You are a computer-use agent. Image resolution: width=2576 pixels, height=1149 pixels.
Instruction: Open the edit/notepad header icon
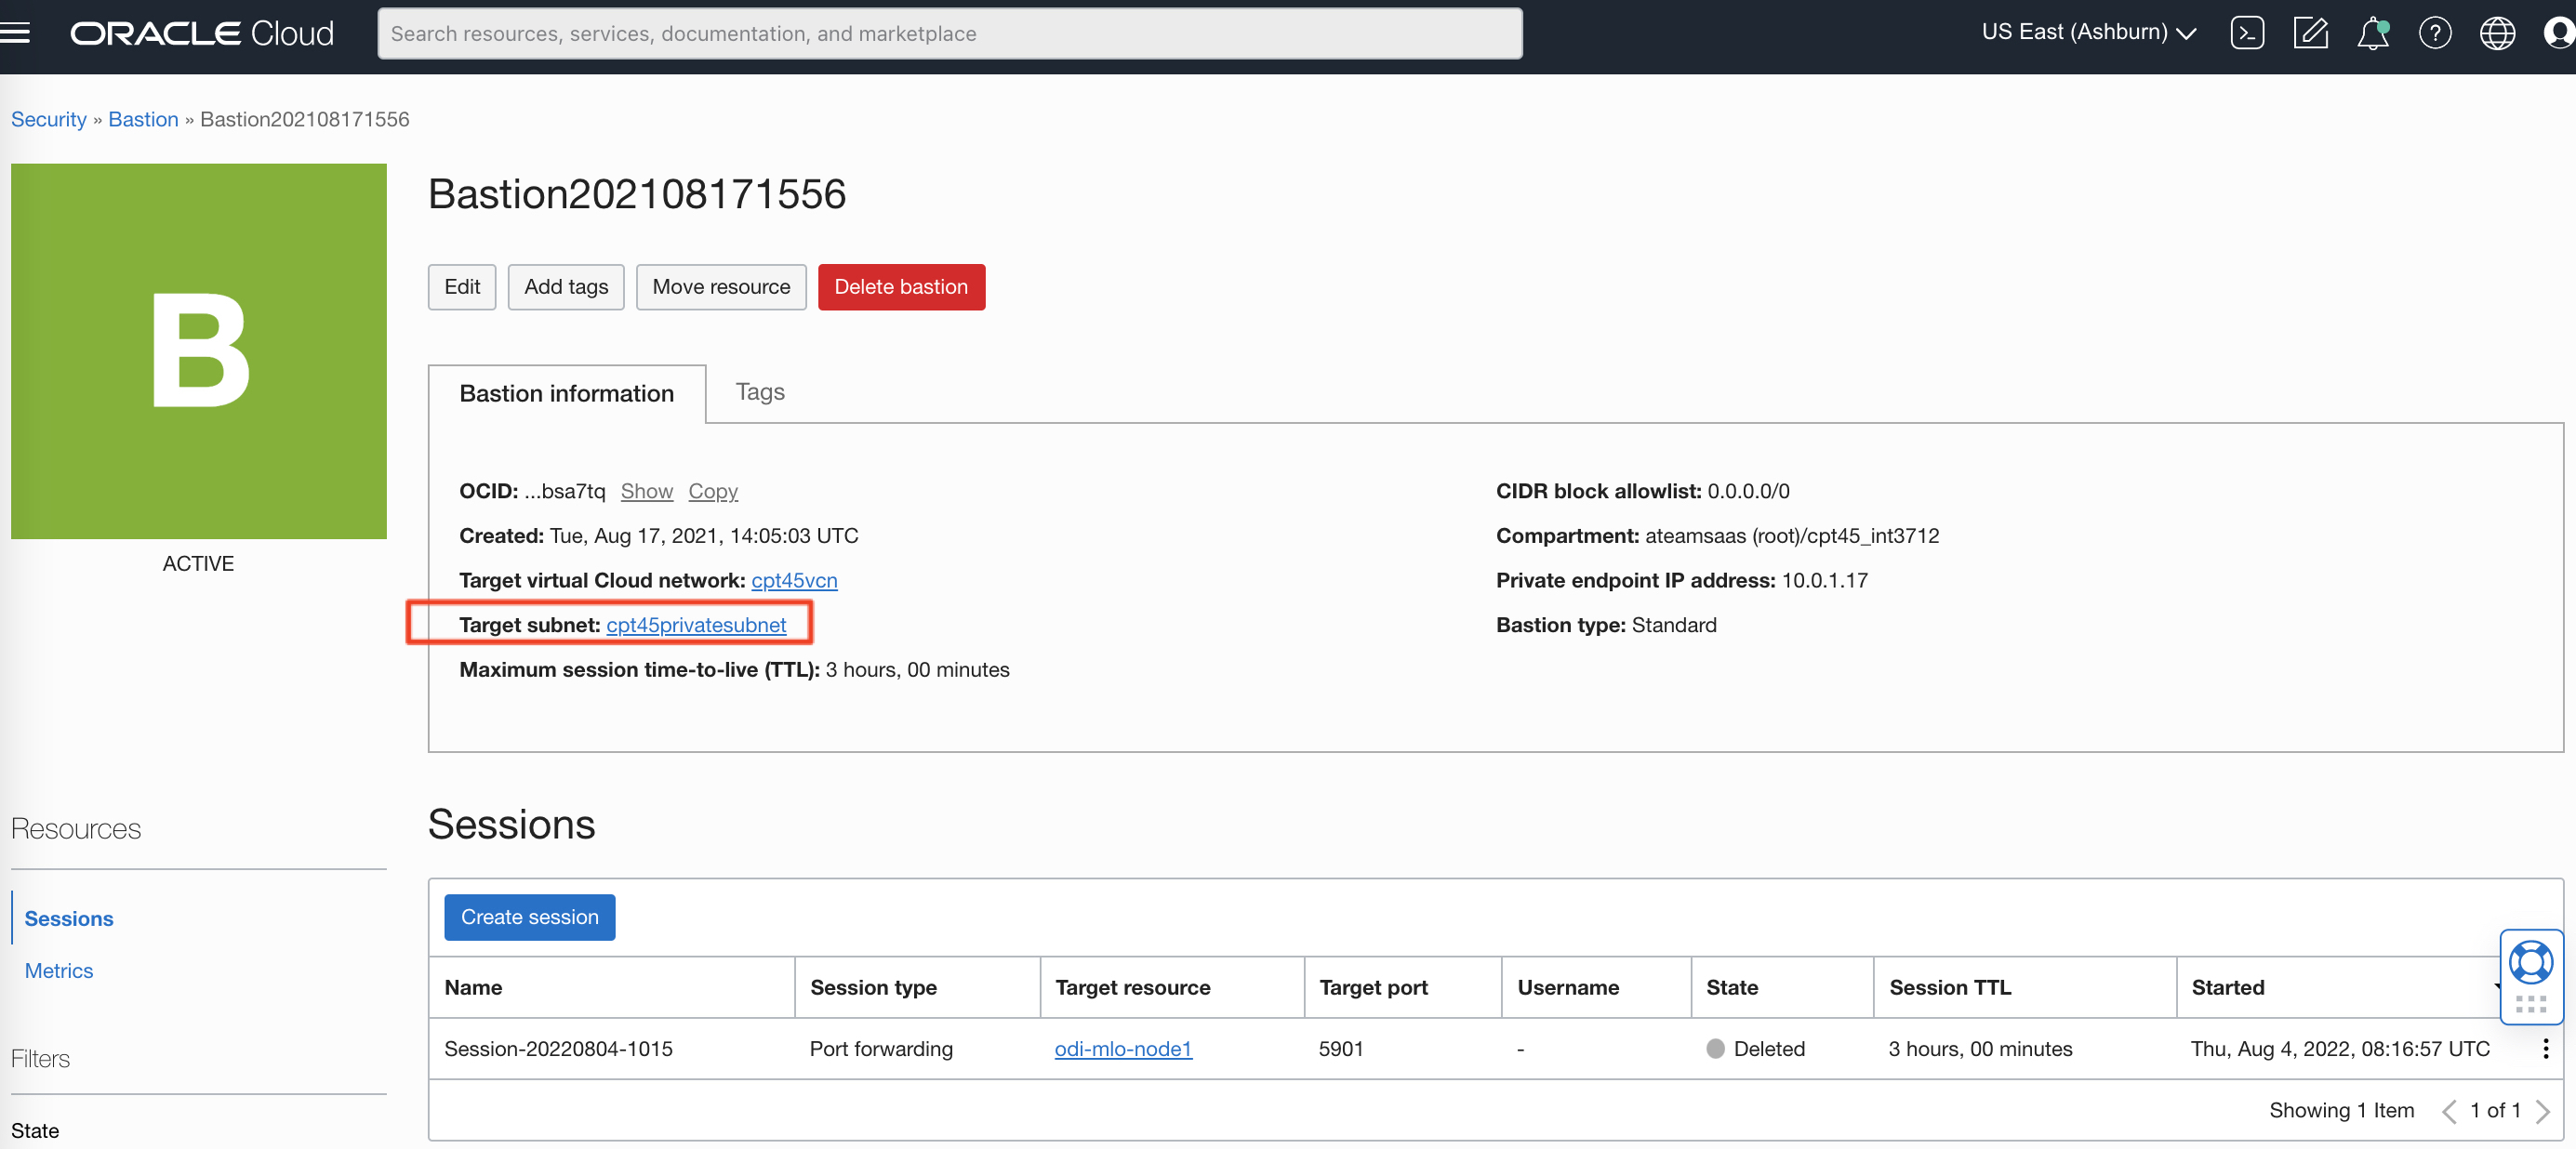pos(2309,33)
